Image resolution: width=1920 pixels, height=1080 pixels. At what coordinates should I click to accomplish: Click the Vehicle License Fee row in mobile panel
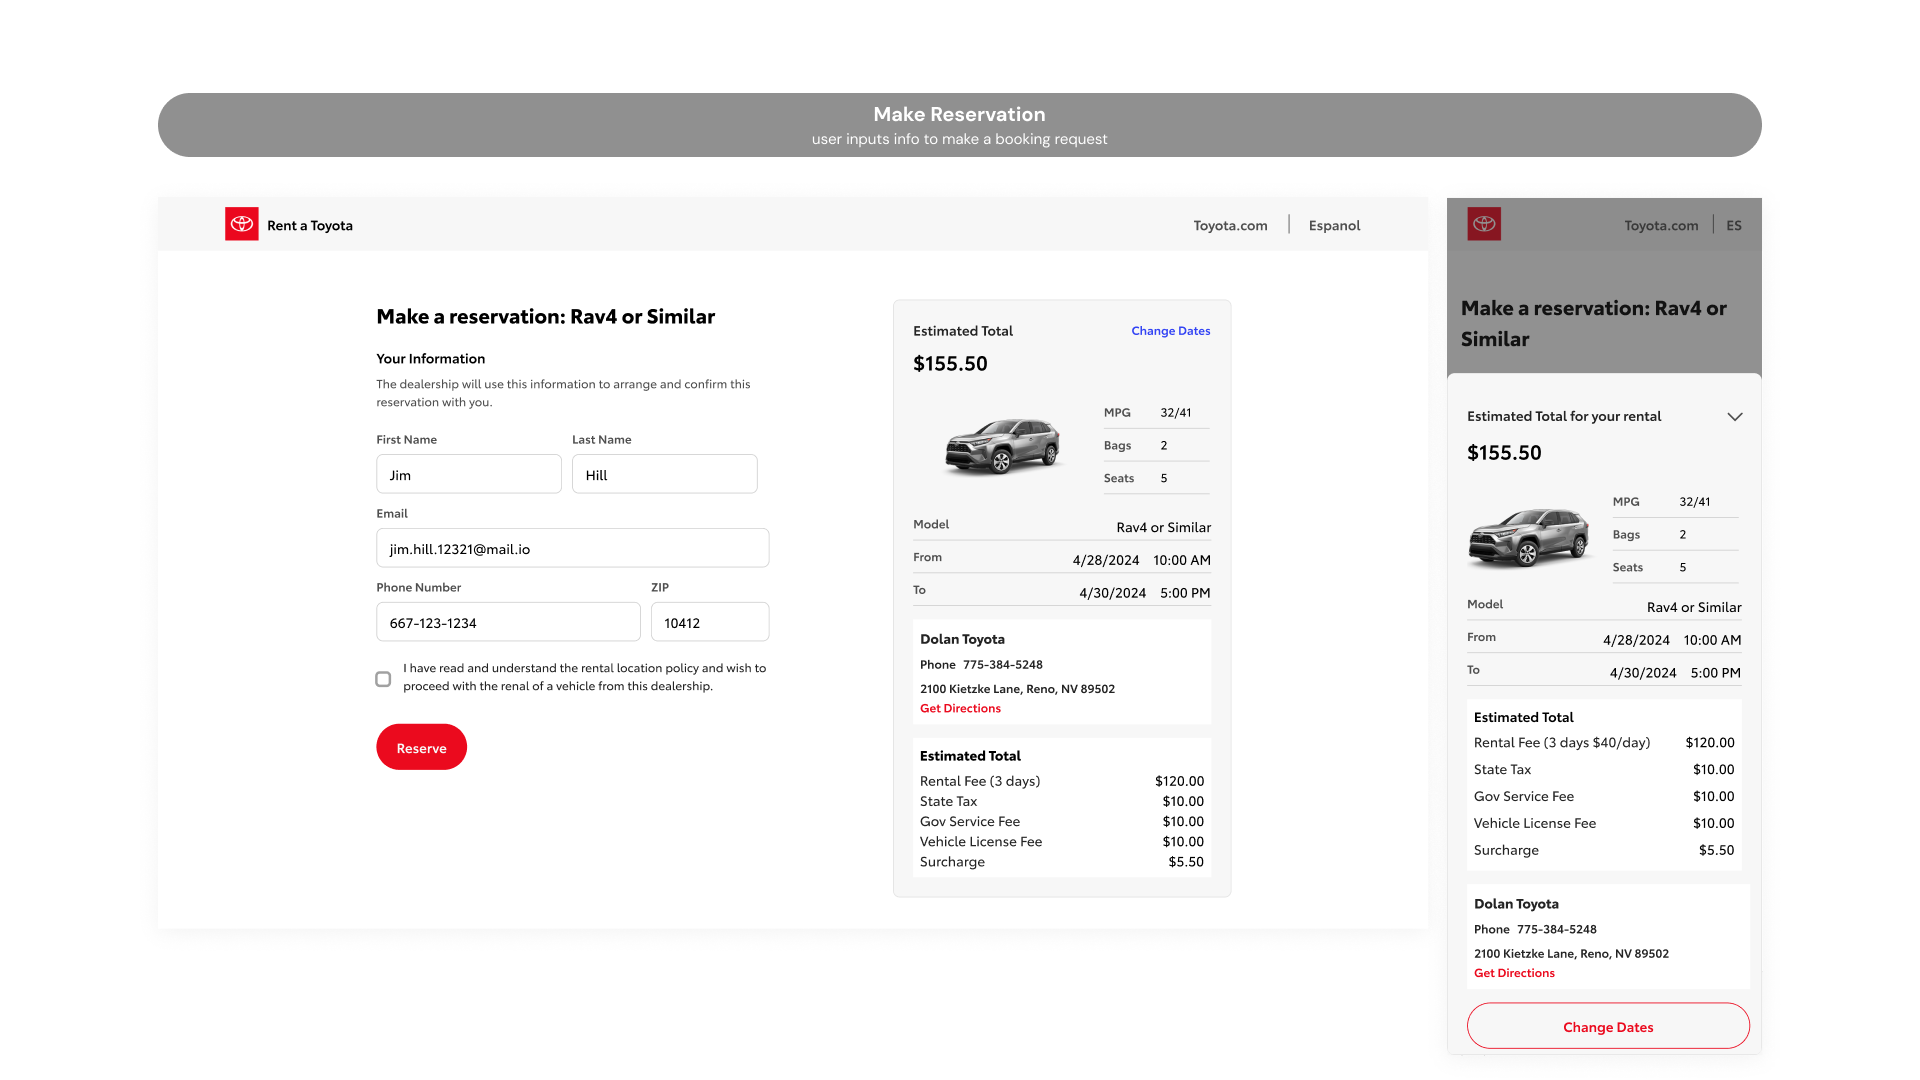1604,823
